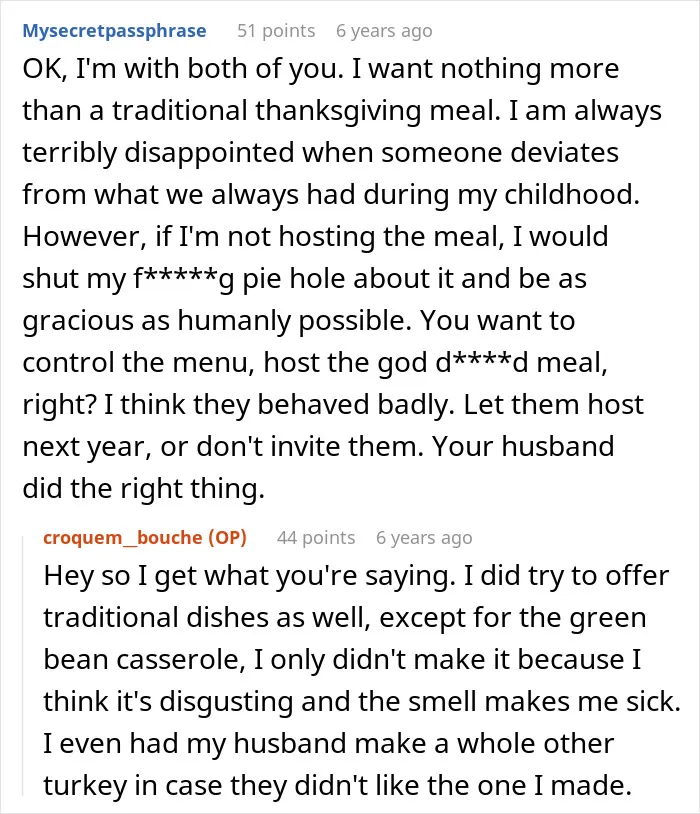This screenshot has width=700, height=814.
Task: Click the "44 points" score label
Action: pos(316,538)
